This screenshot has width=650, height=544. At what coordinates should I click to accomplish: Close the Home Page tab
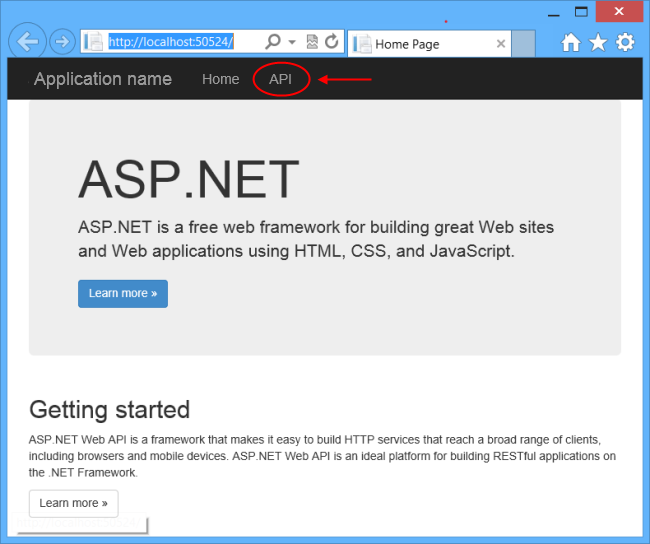point(501,44)
